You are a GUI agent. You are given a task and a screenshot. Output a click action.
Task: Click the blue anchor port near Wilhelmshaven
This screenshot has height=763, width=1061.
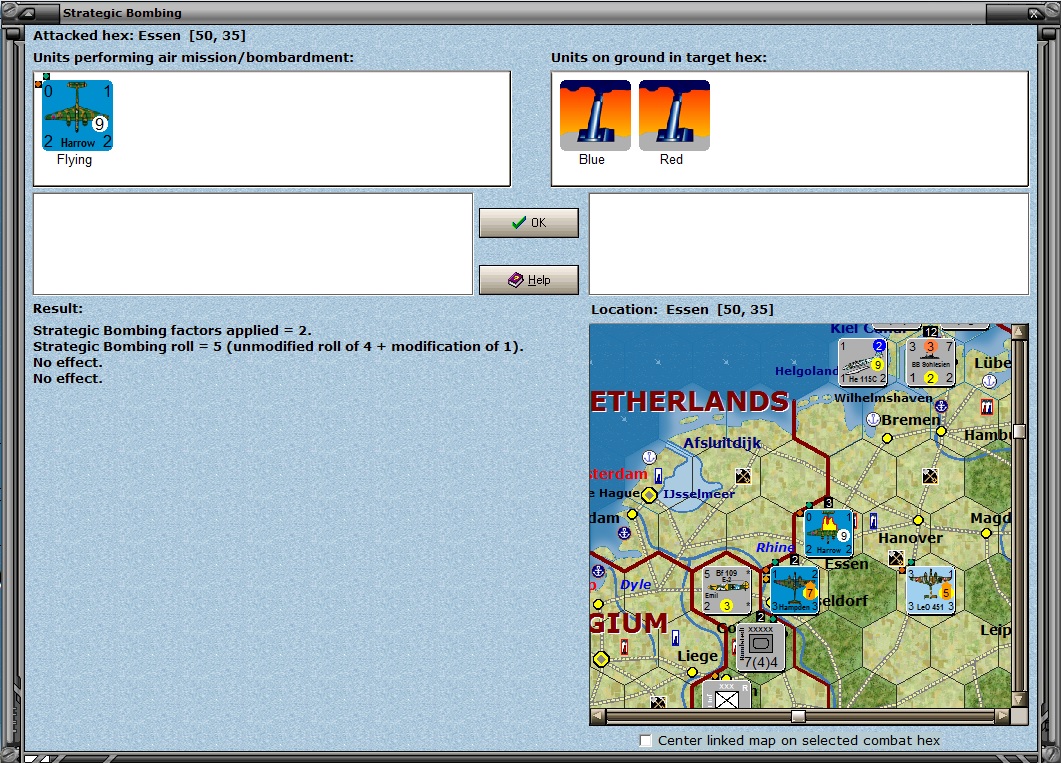[941, 407]
